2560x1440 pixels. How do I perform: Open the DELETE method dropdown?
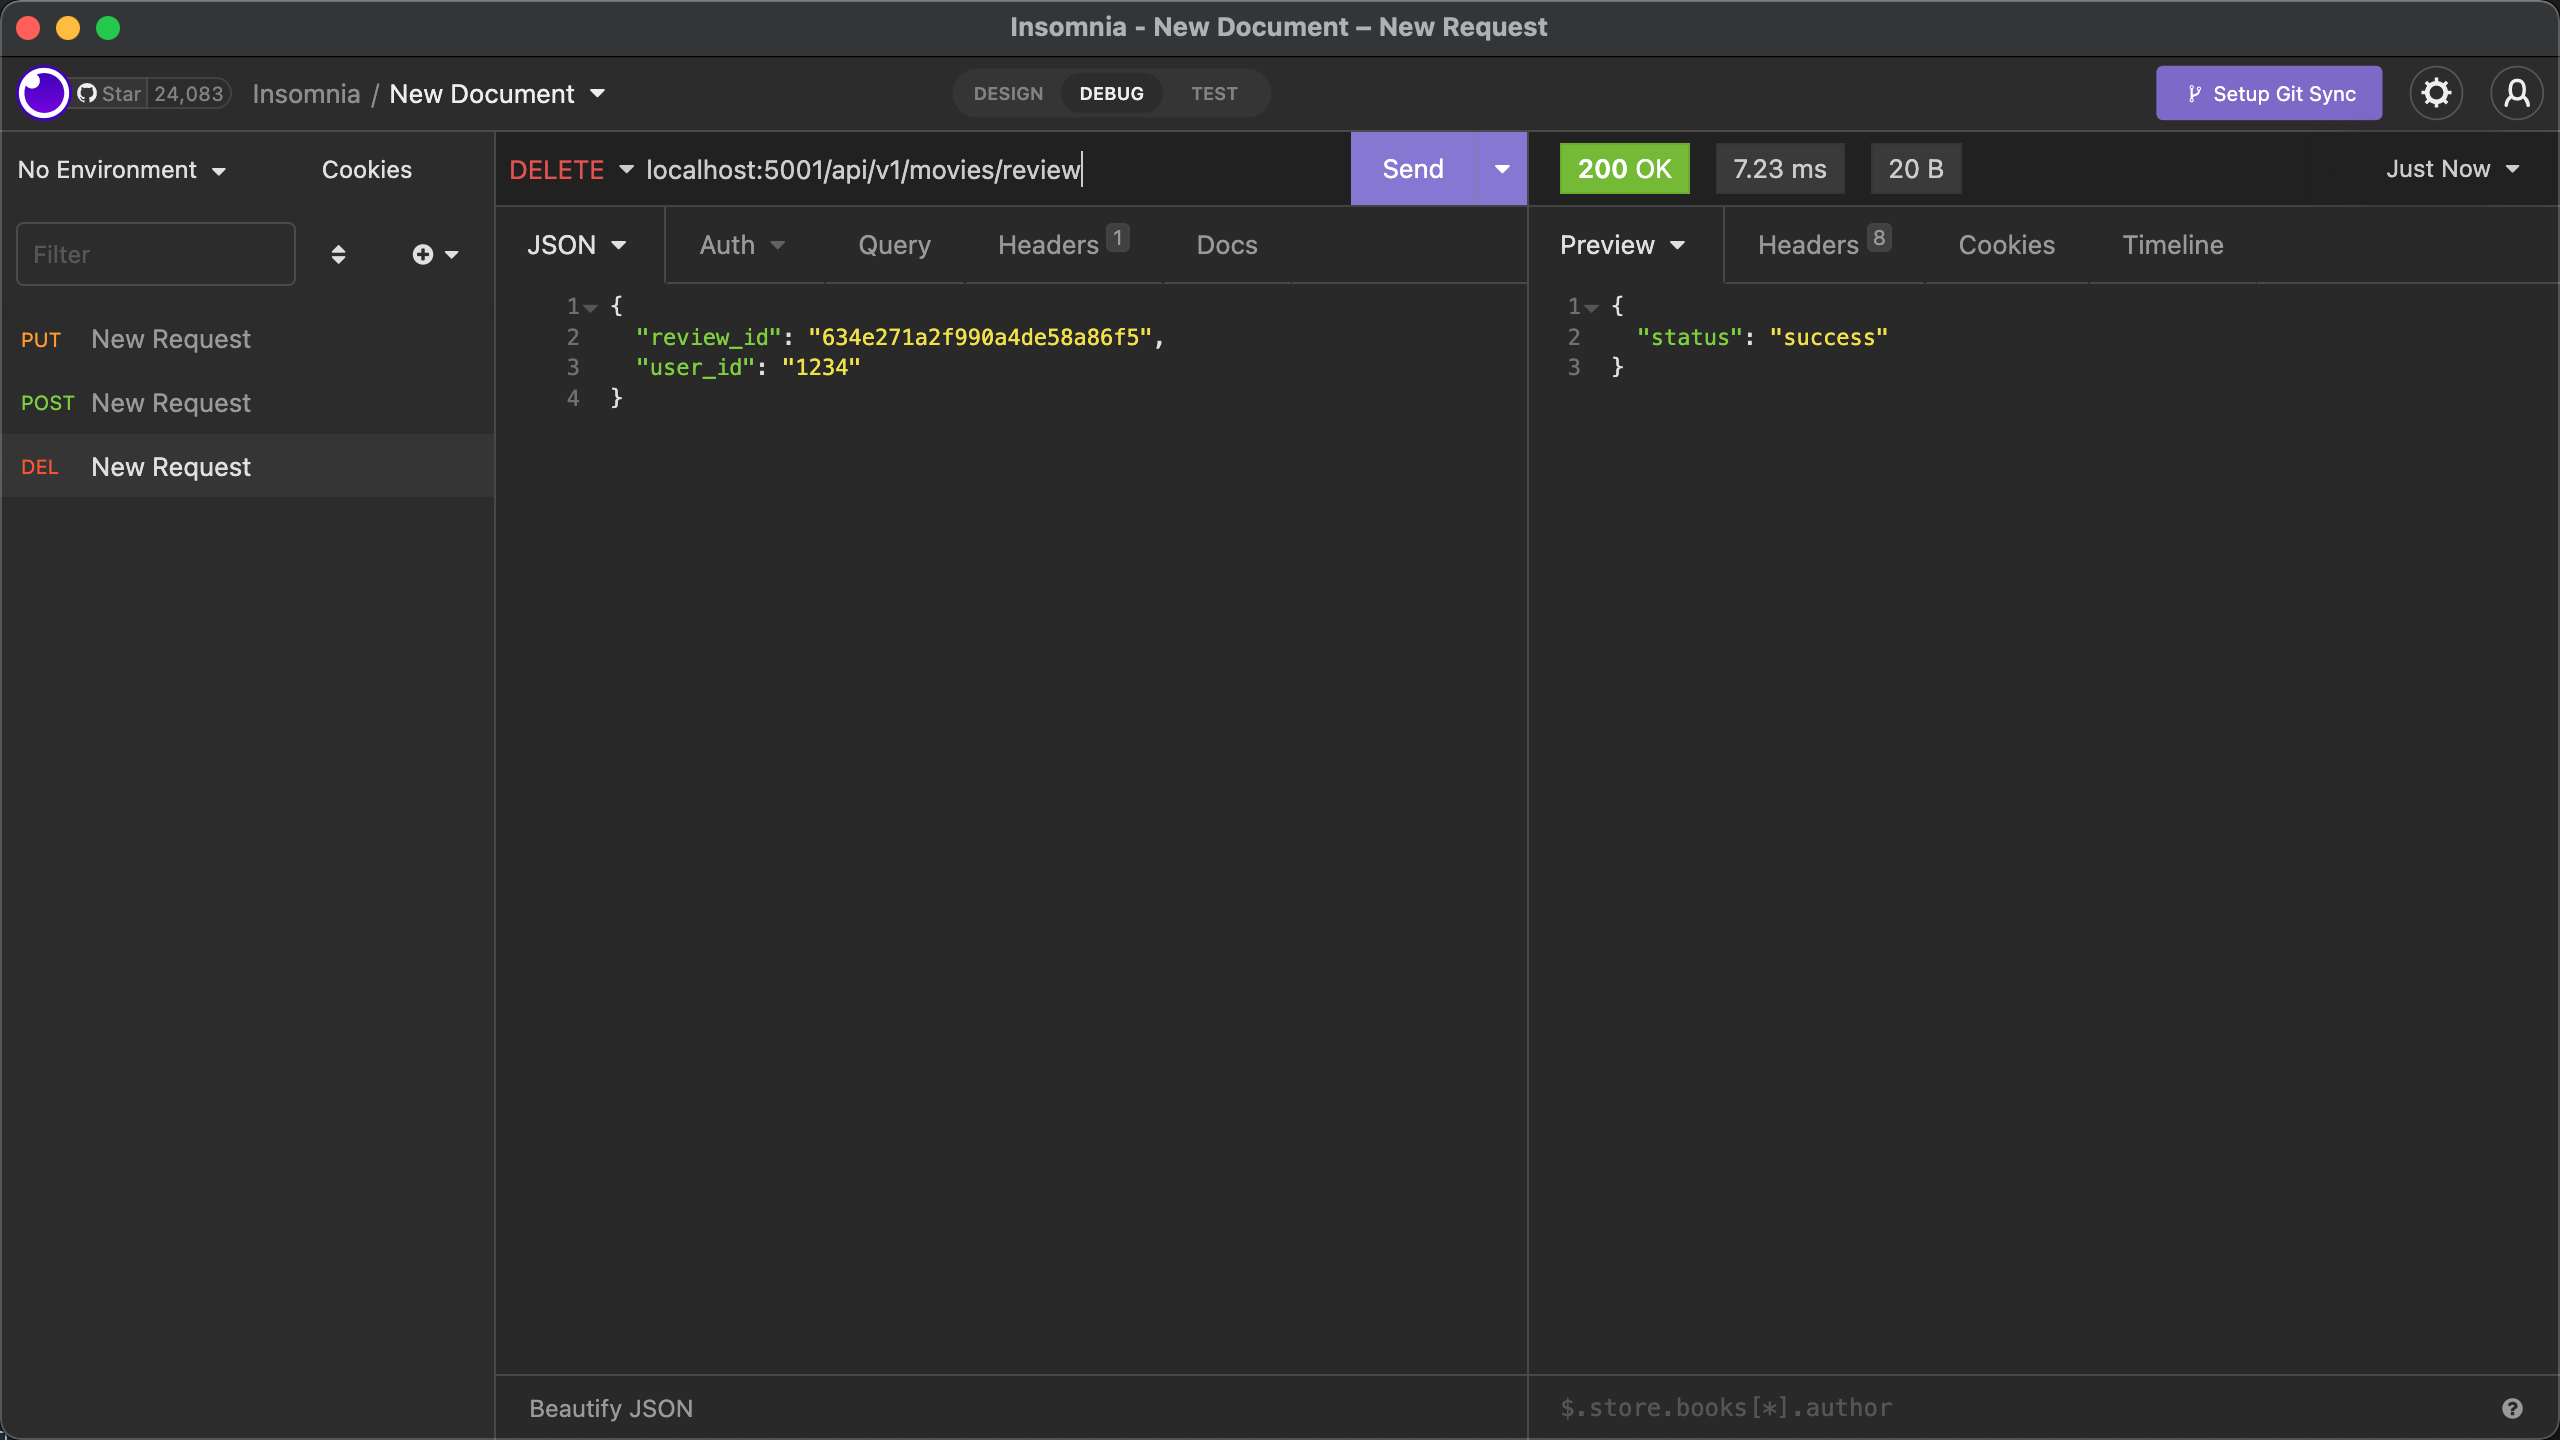[x=571, y=168]
